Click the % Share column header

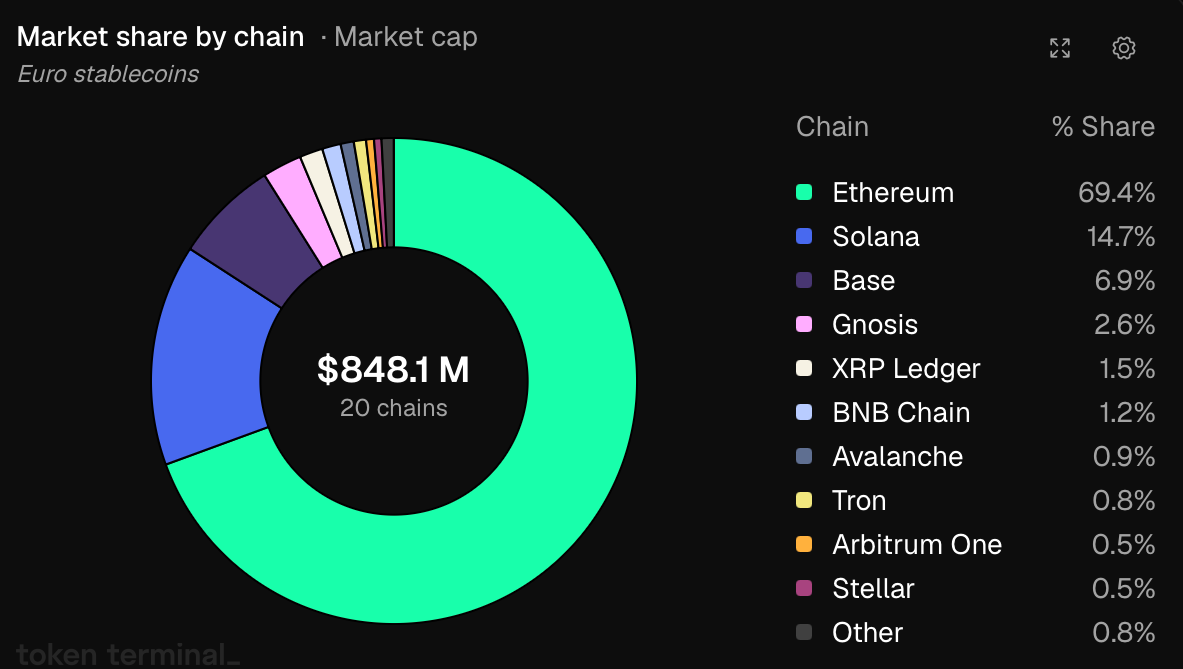[x=1103, y=127]
